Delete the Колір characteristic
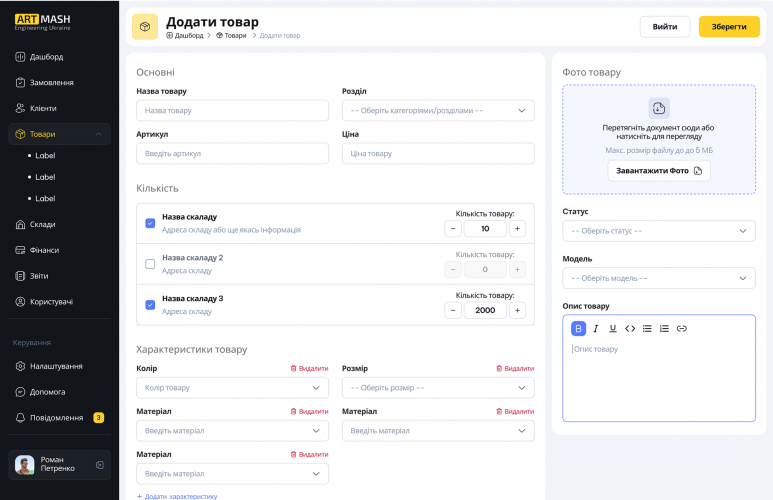The width and height of the screenshot is (773, 500). coord(309,368)
